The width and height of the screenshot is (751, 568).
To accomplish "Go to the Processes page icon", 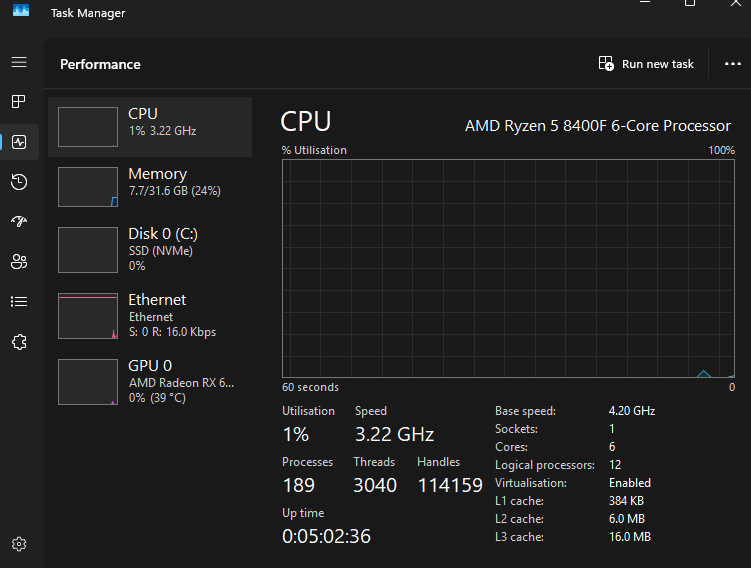I will click(19, 102).
